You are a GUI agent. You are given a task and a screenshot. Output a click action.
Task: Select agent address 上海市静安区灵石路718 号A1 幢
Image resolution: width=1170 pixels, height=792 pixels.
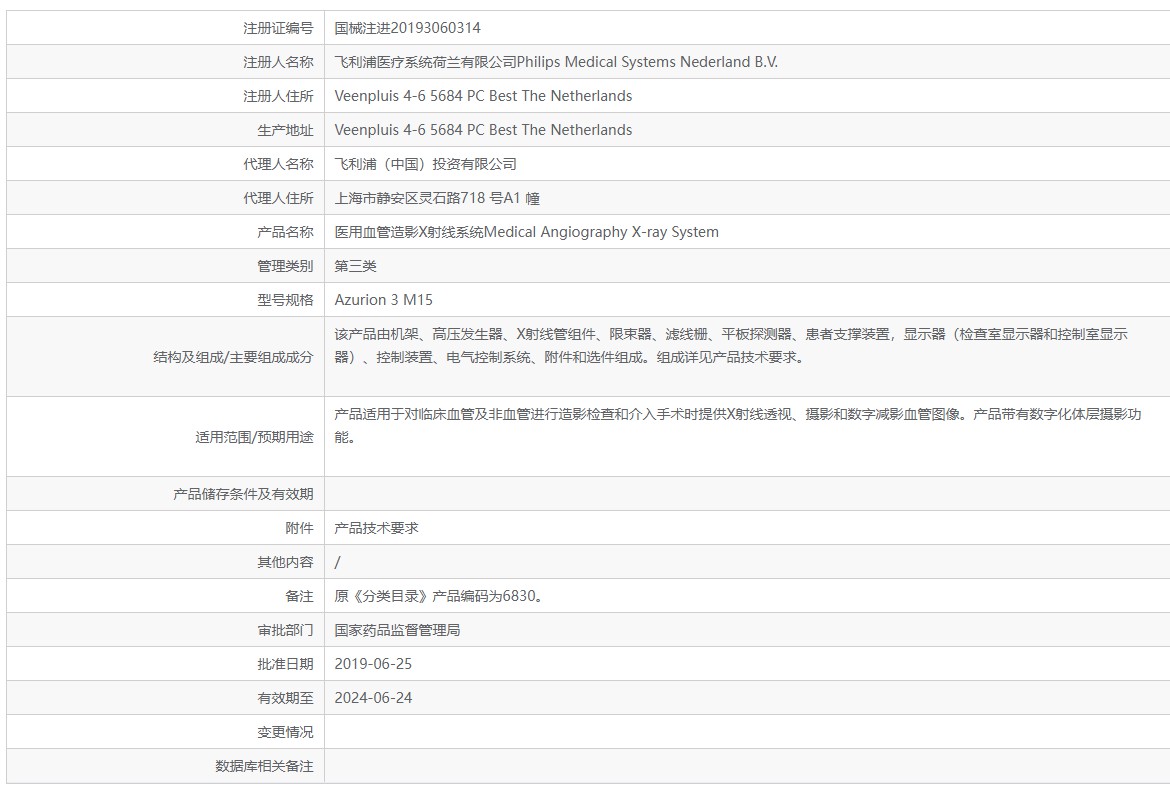point(437,199)
